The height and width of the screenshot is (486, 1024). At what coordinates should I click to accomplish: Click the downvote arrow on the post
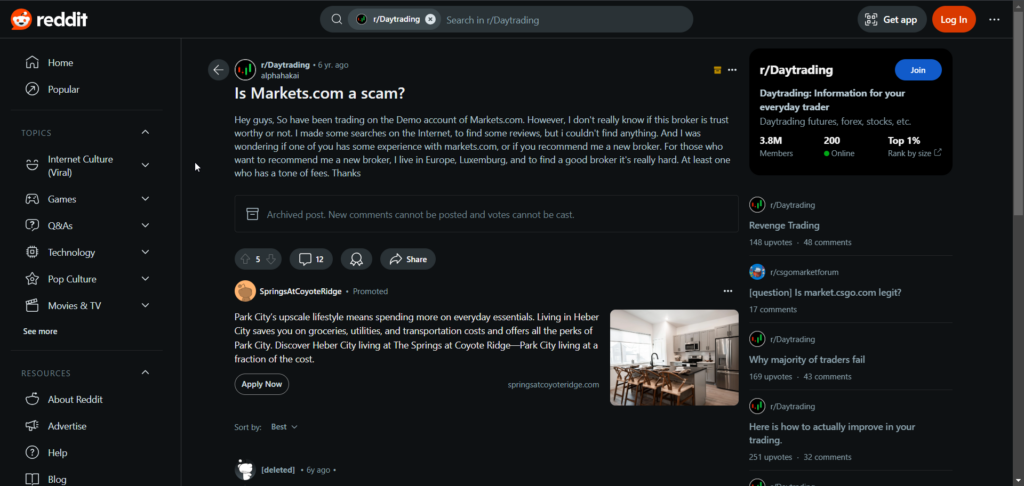tap(271, 259)
